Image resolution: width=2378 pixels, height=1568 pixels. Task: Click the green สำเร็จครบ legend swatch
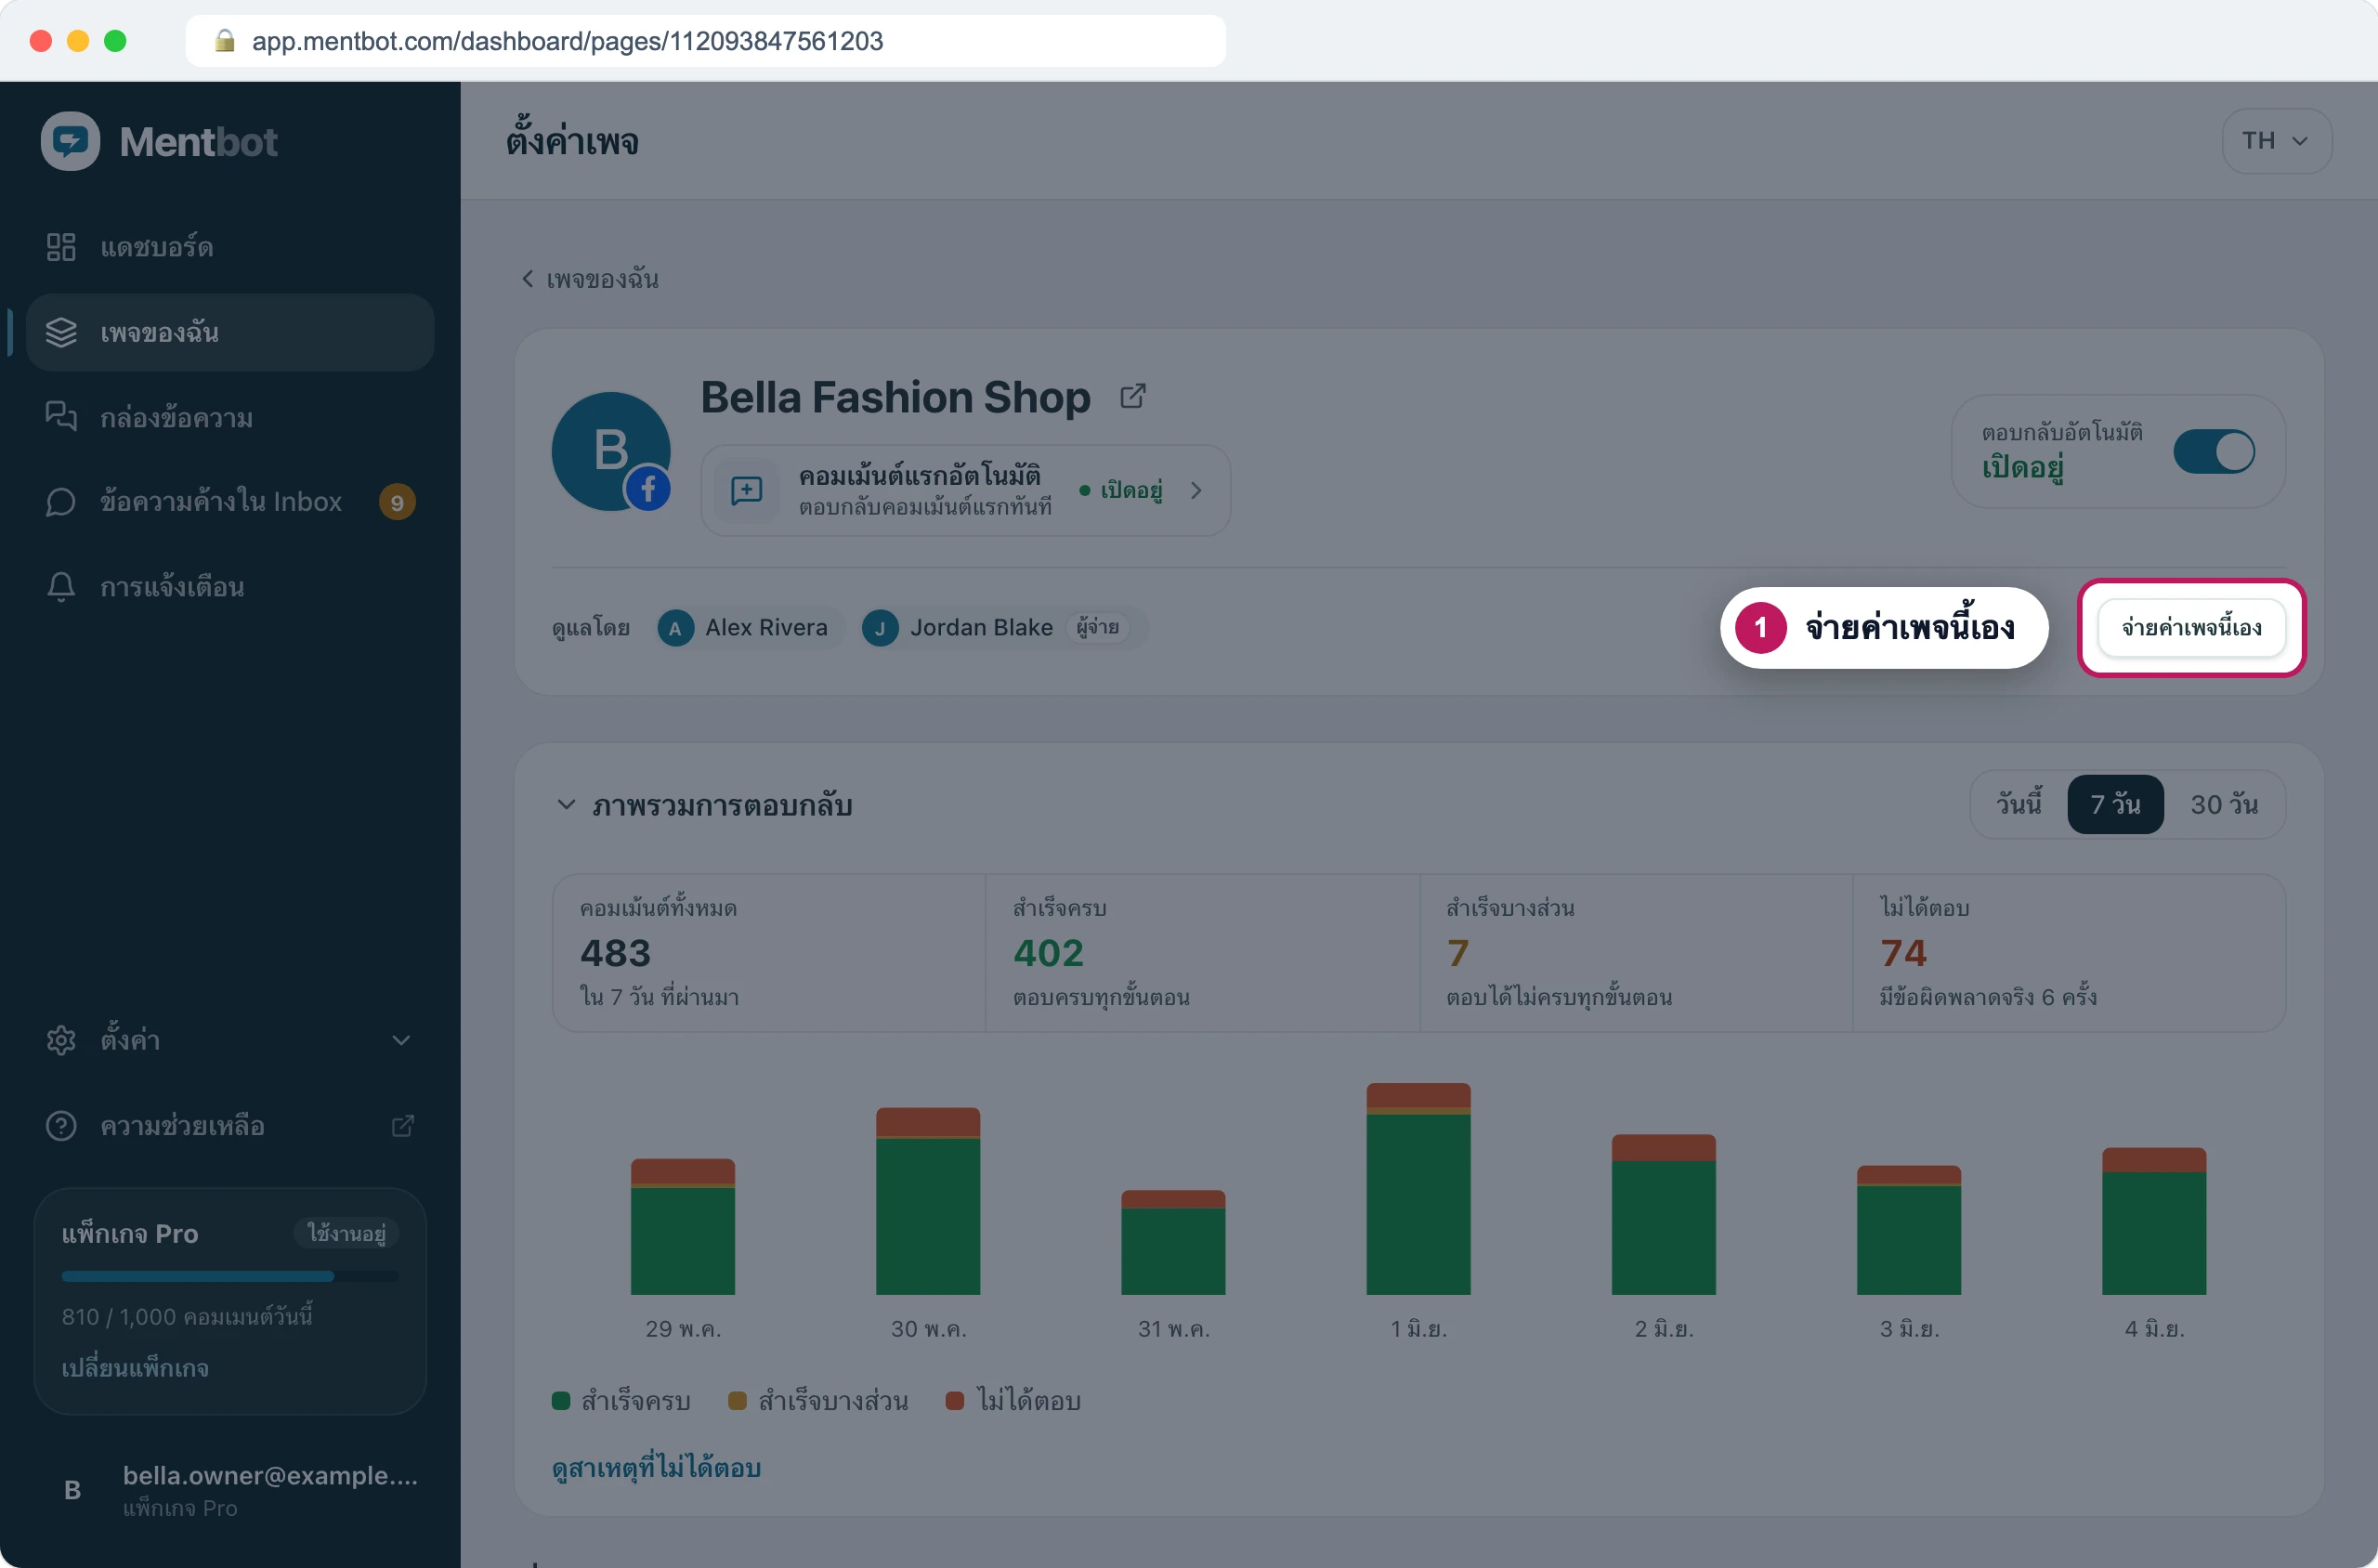point(561,1400)
